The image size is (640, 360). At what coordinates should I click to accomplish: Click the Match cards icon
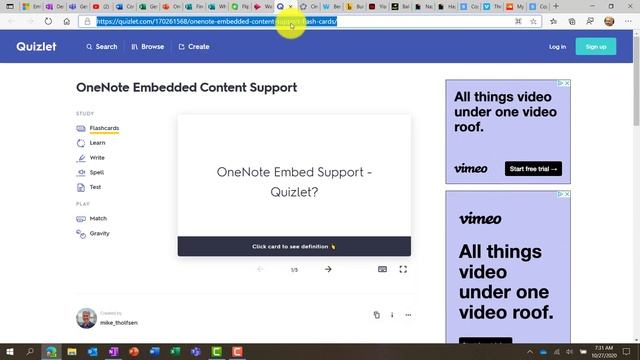point(81,219)
